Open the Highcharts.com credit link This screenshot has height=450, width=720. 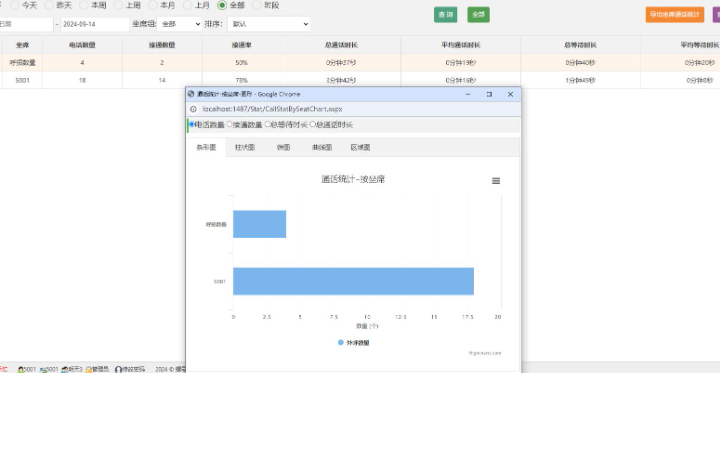point(485,353)
